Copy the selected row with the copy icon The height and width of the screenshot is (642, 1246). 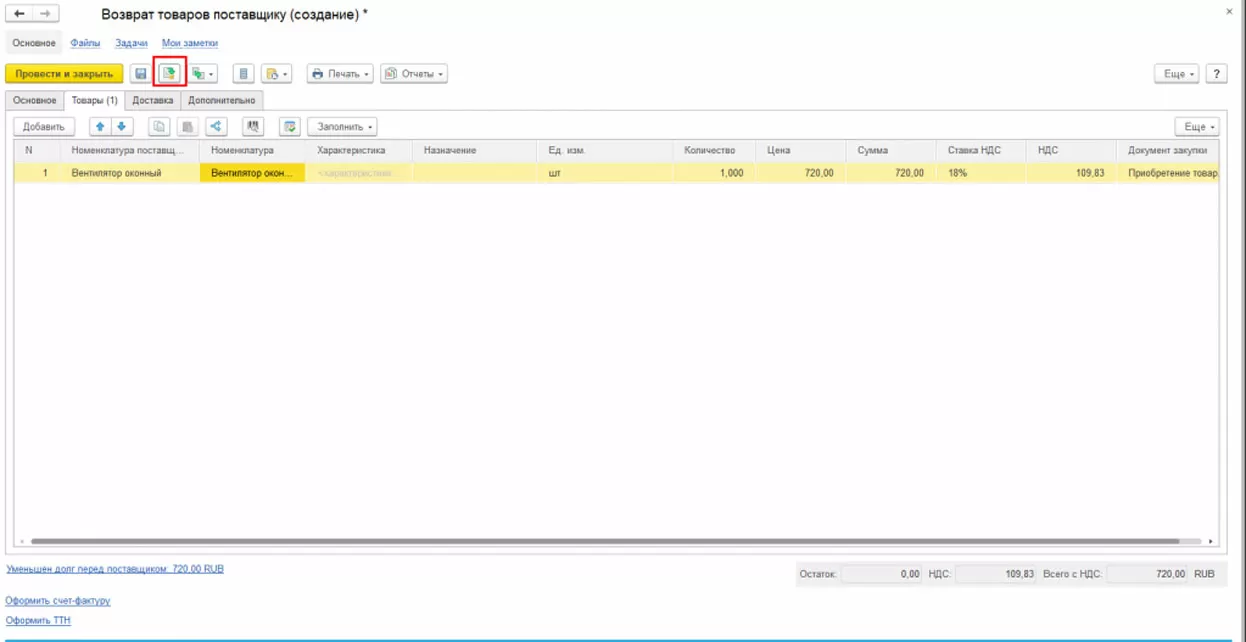159,127
